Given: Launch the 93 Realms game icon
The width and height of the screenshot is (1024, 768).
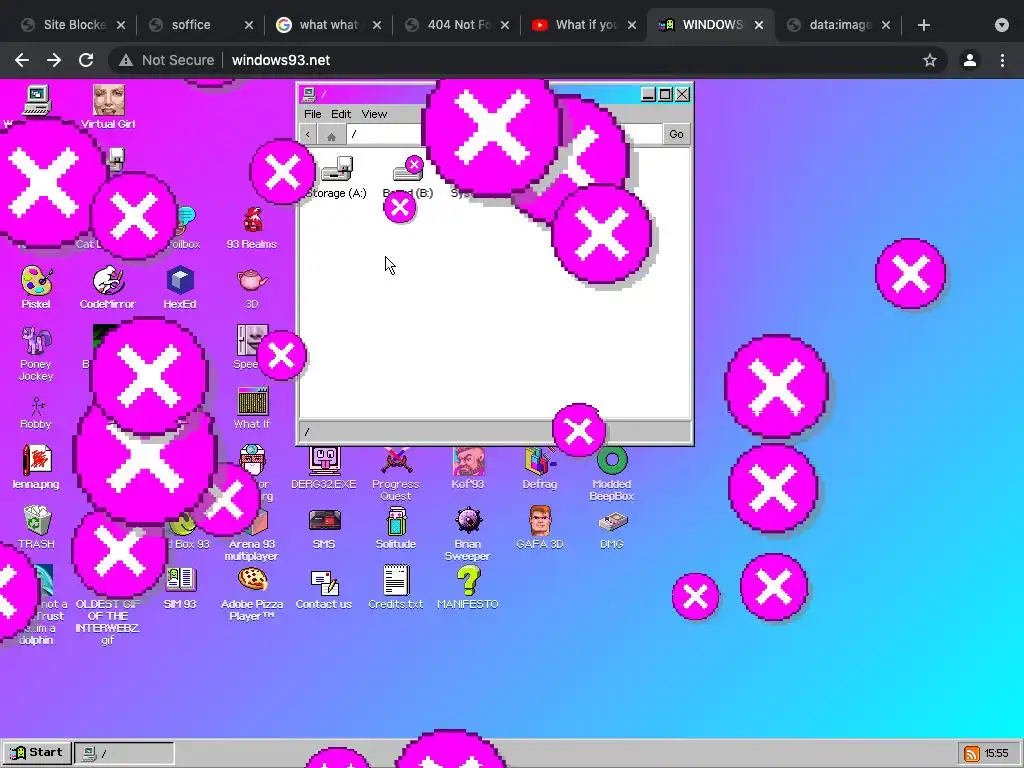Looking at the screenshot, I should pyautogui.click(x=251, y=228).
